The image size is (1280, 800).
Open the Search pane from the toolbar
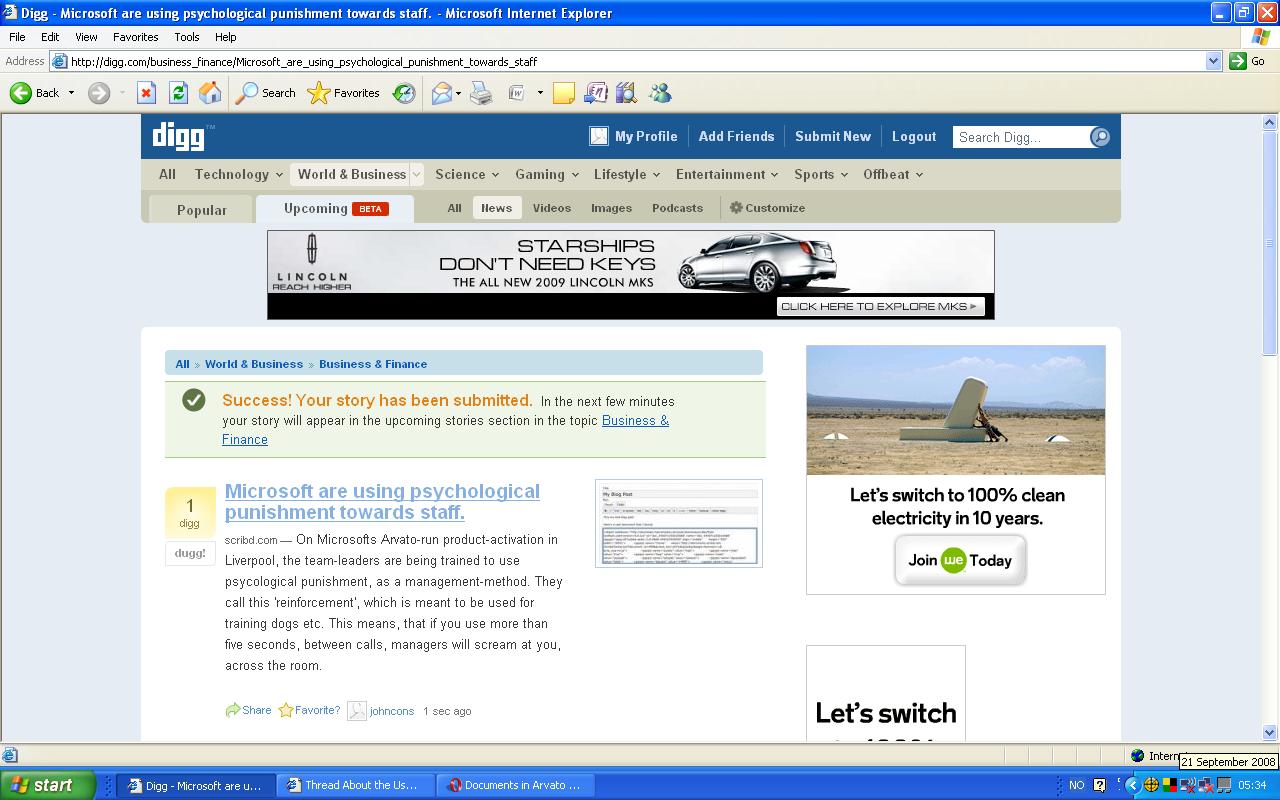[266, 93]
